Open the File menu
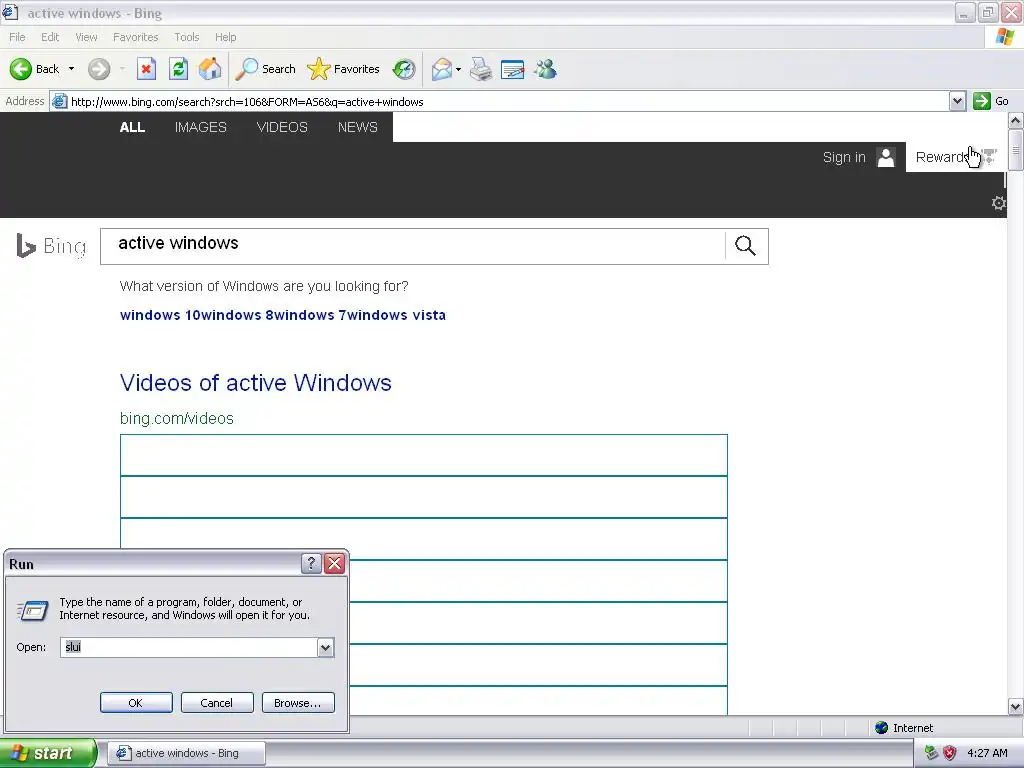The image size is (1024, 768). pos(17,37)
